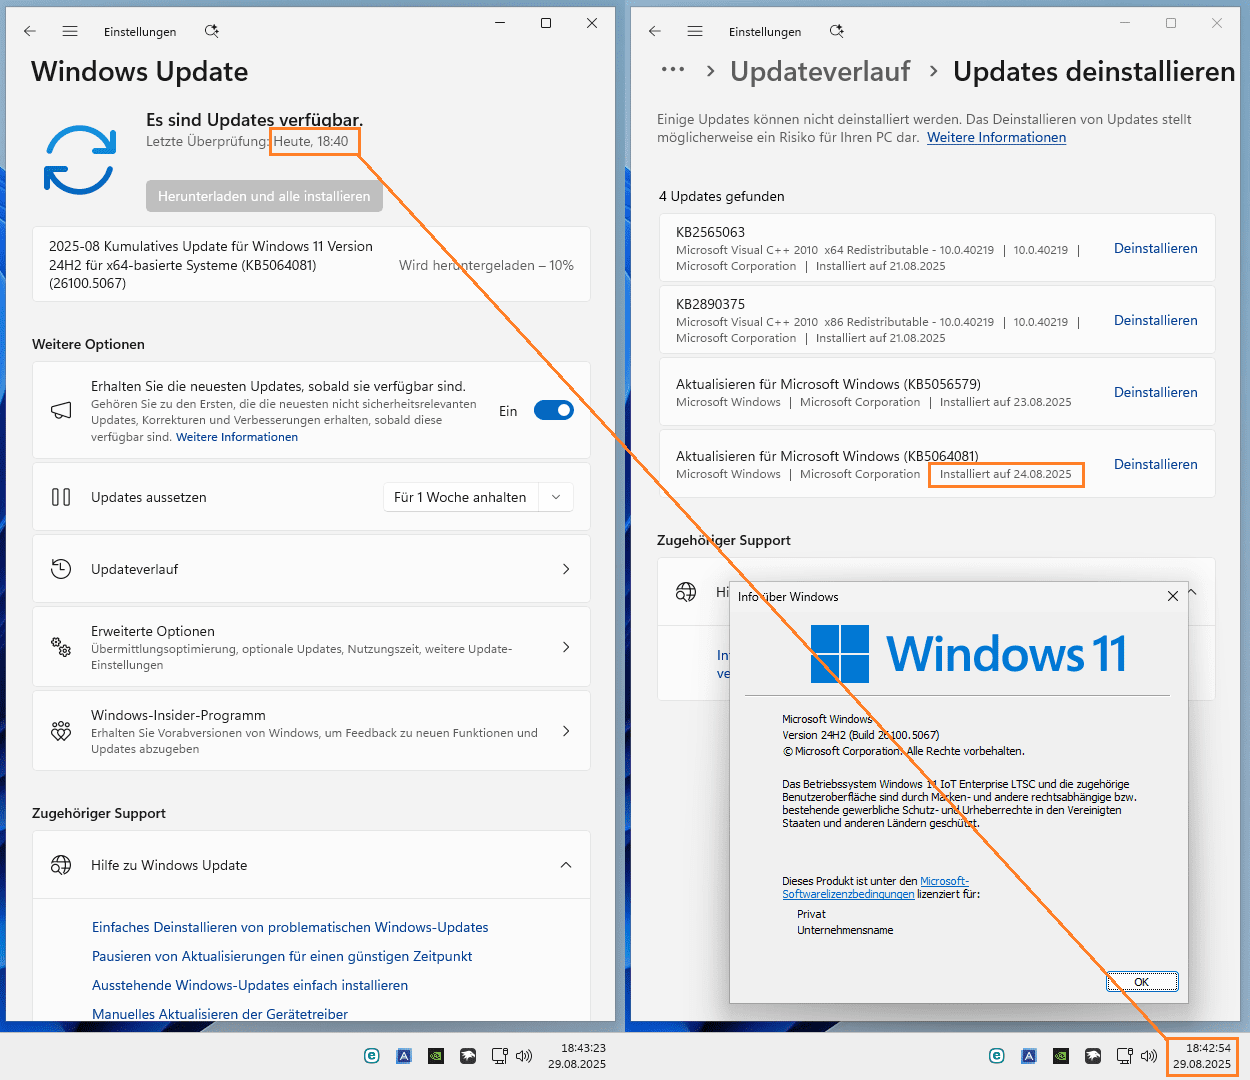Open the Updateverlauf row chevron
The height and width of the screenshot is (1080, 1250).
(566, 569)
